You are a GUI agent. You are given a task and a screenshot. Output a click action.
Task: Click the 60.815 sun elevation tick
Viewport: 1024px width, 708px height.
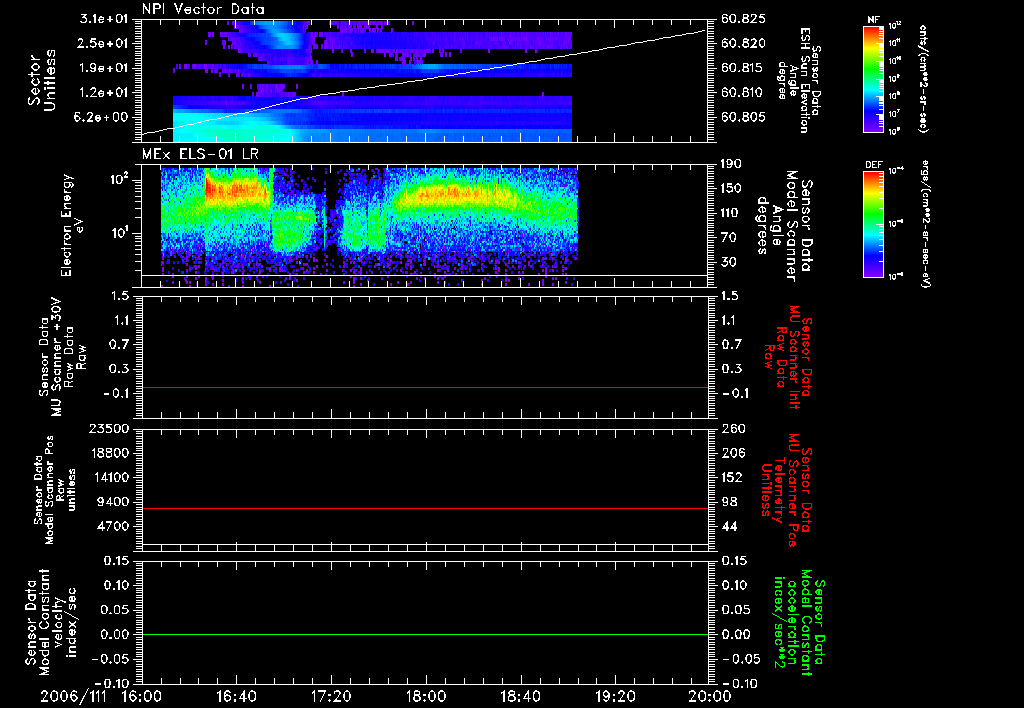pyautogui.click(x=743, y=68)
